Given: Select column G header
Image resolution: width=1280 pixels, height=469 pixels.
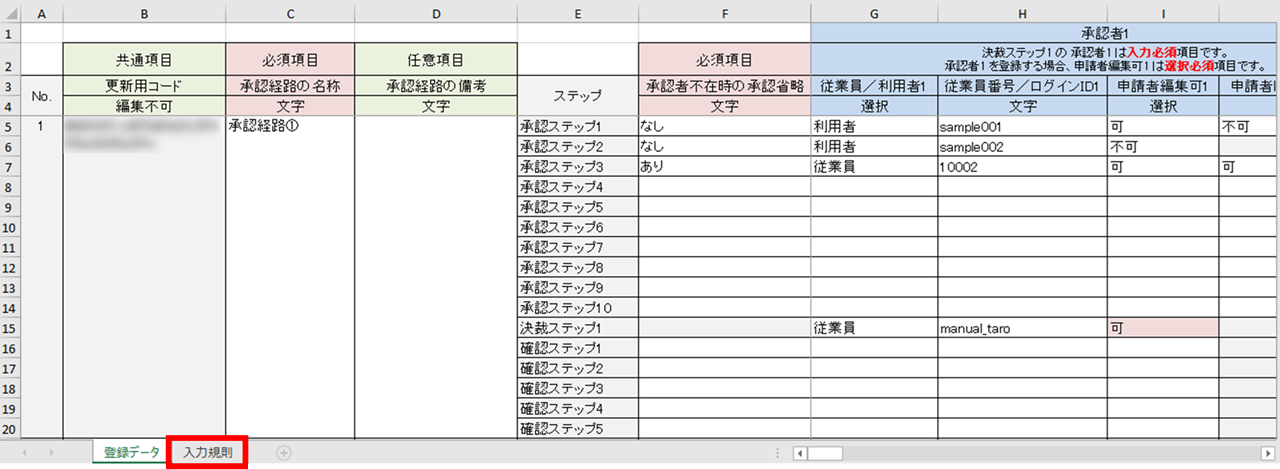Looking at the screenshot, I should click(x=875, y=13).
